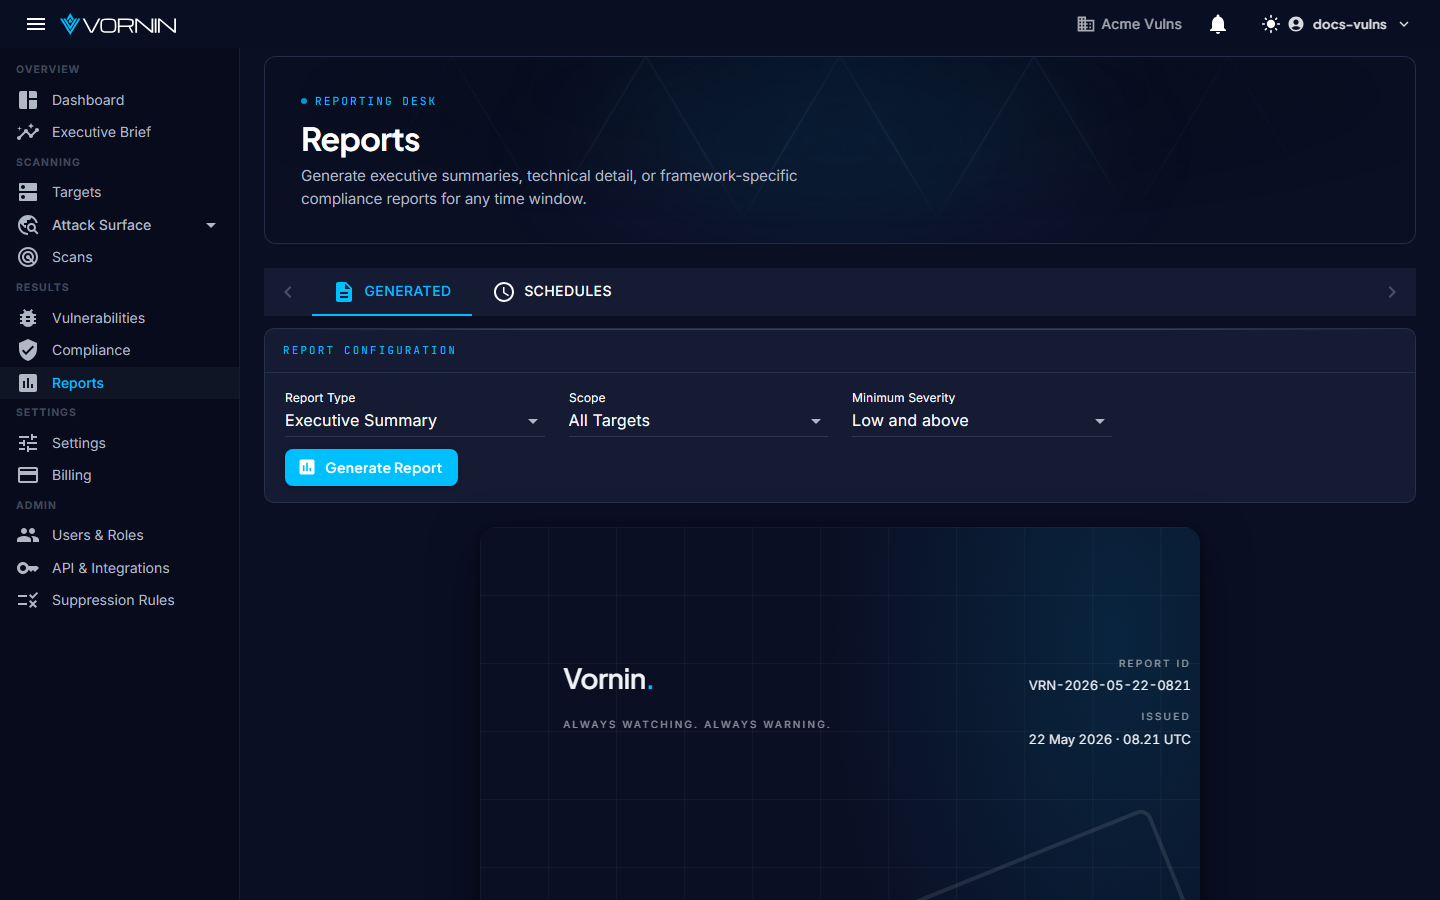Click the Attack Surface label

tap(101, 225)
